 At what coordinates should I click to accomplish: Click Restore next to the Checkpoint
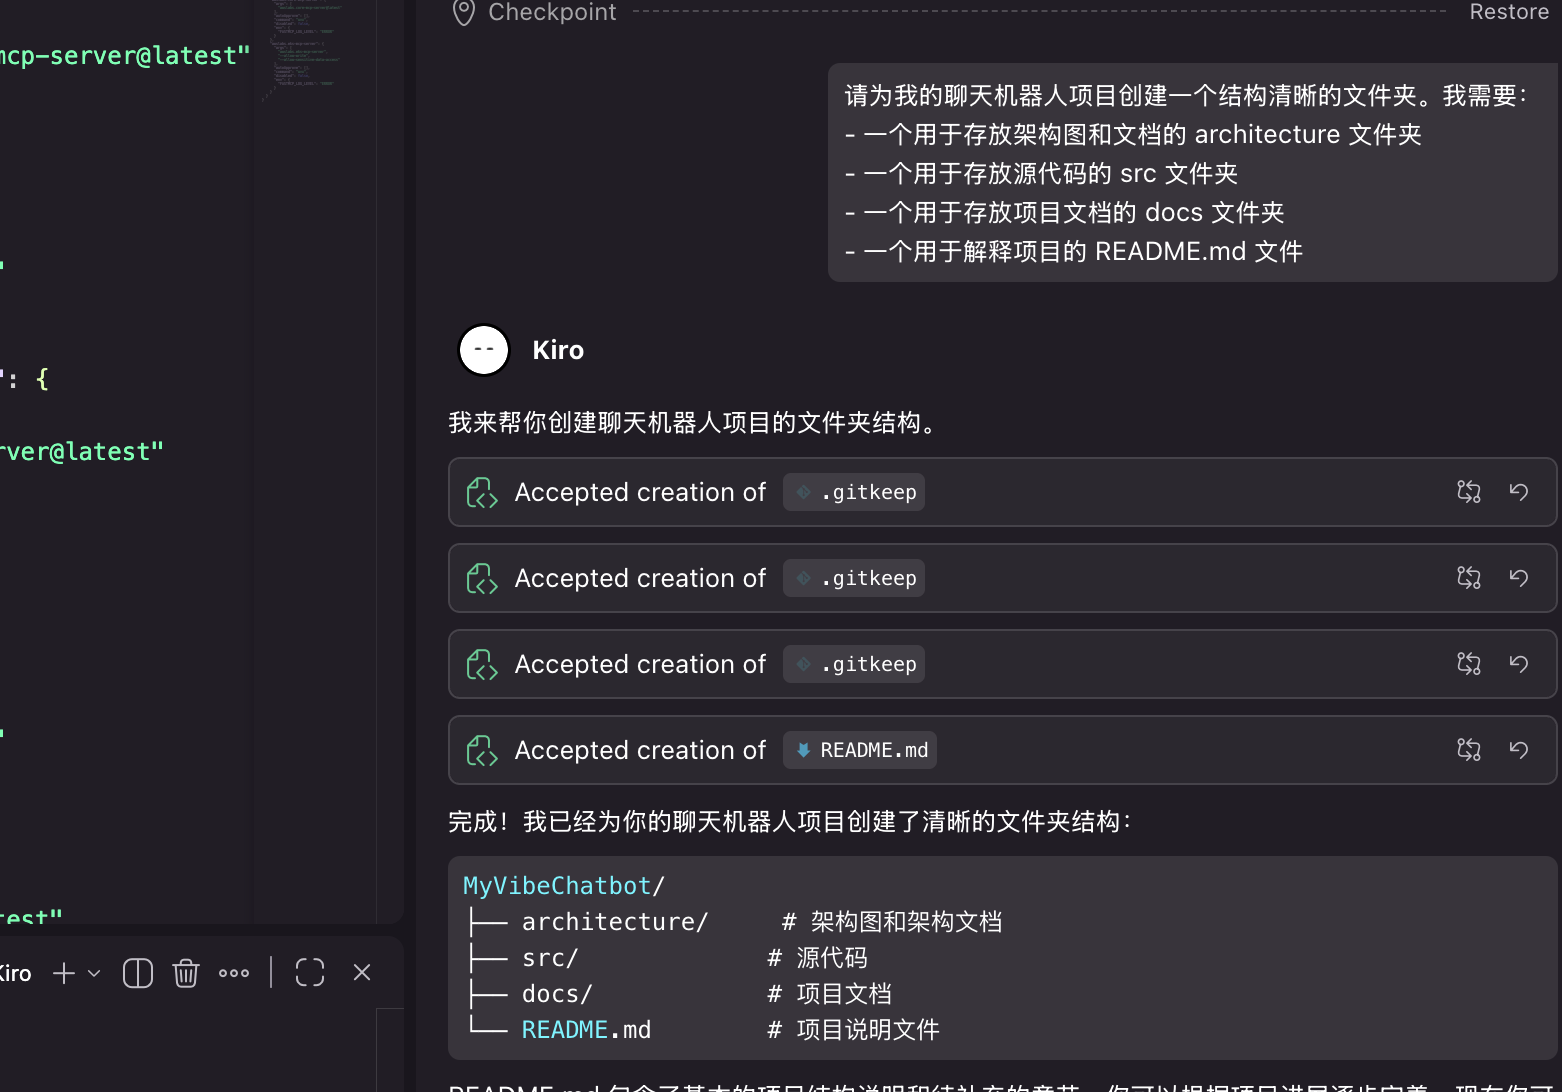coord(1508,12)
